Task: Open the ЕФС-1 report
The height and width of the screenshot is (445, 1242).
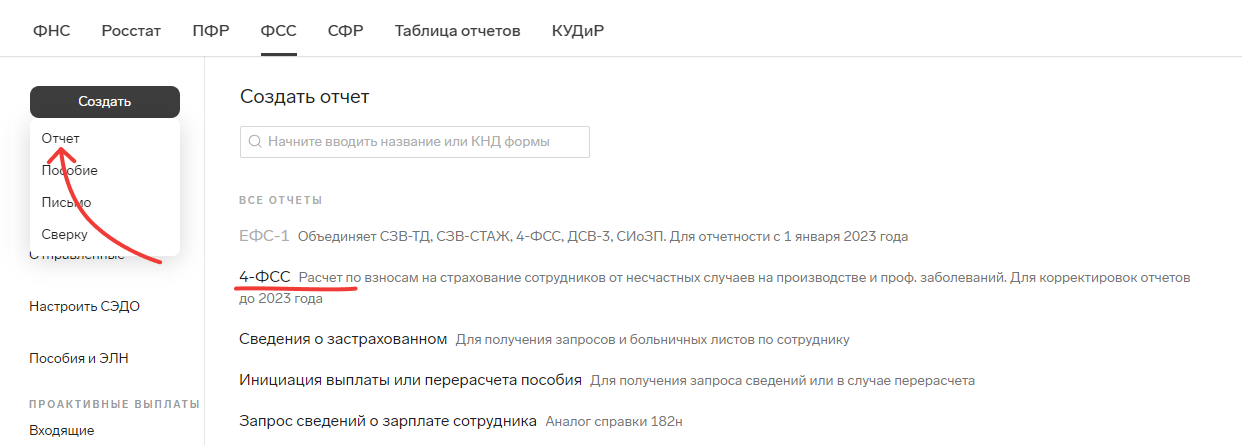Action: tap(264, 236)
